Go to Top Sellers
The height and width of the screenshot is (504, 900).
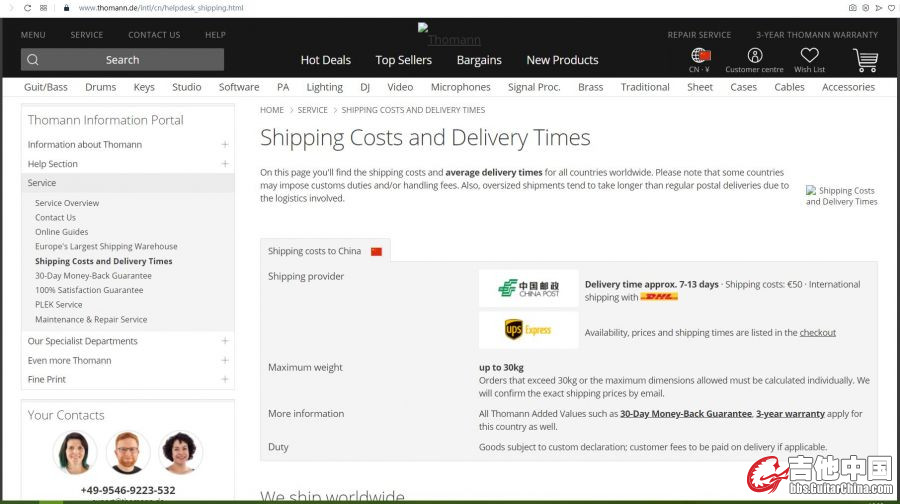404,60
